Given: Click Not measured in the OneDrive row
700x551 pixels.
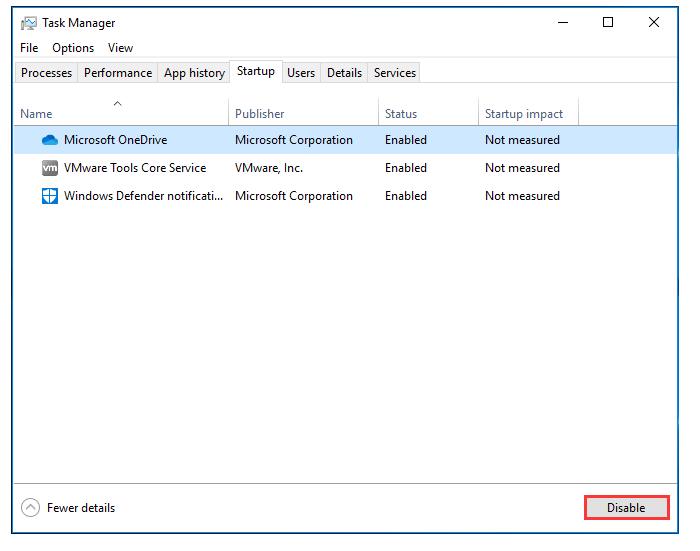Looking at the screenshot, I should 522,140.
